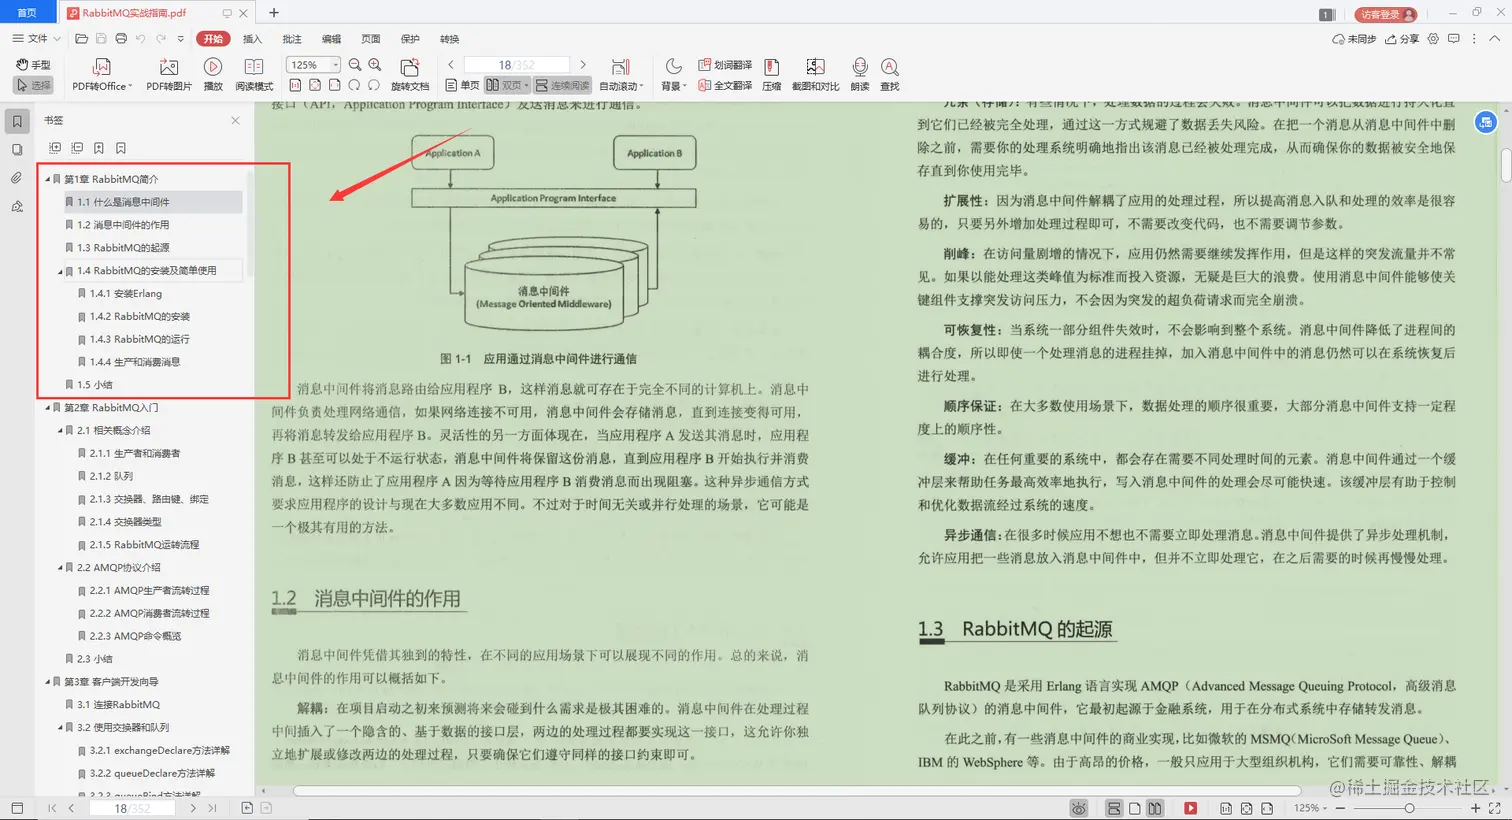Screen dimensions: 1512x820
Task: Click the 访客登录 guest login button
Action: point(1385,15)
